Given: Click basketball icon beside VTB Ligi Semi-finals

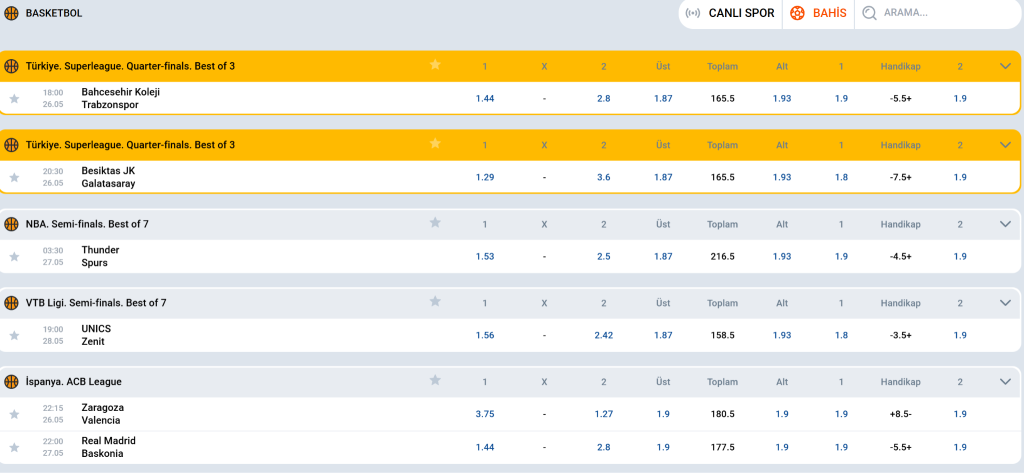Looking at the screenshot, I should point(11,303).
